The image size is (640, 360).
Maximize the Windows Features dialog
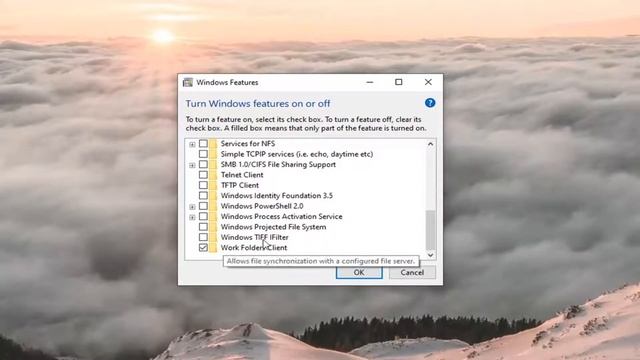(399, 82)
